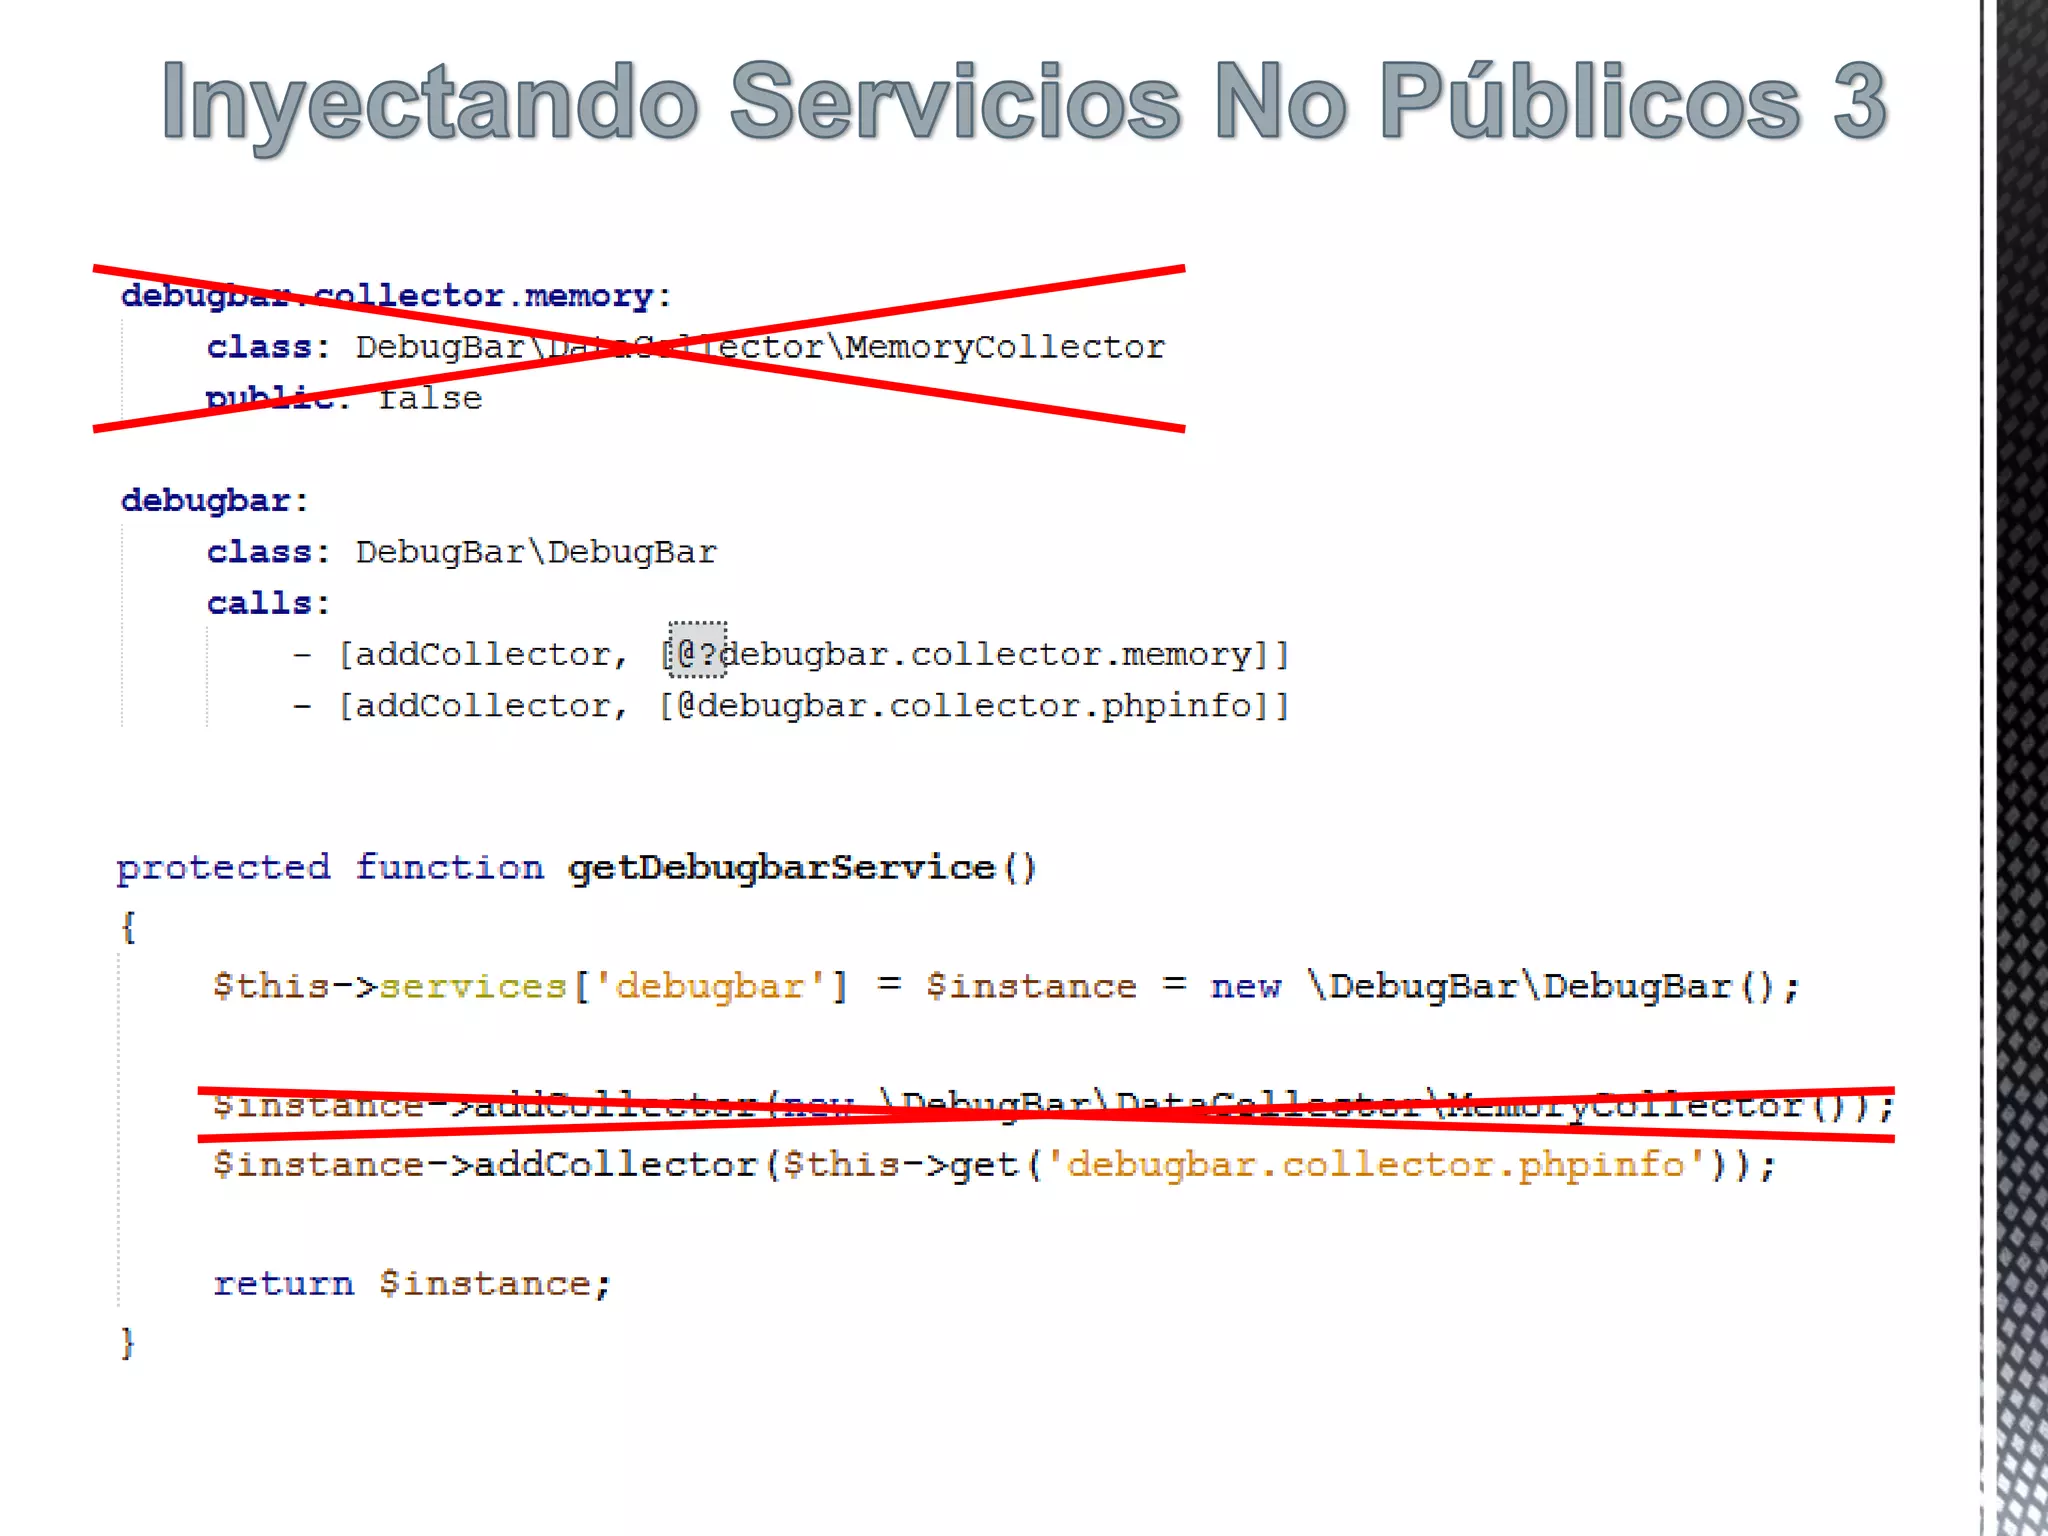The image size is (2048, 1536).
Task: Click the 'new' keyword before \DebugBar\DebugBar()
Action: [x=1245, y=986]
